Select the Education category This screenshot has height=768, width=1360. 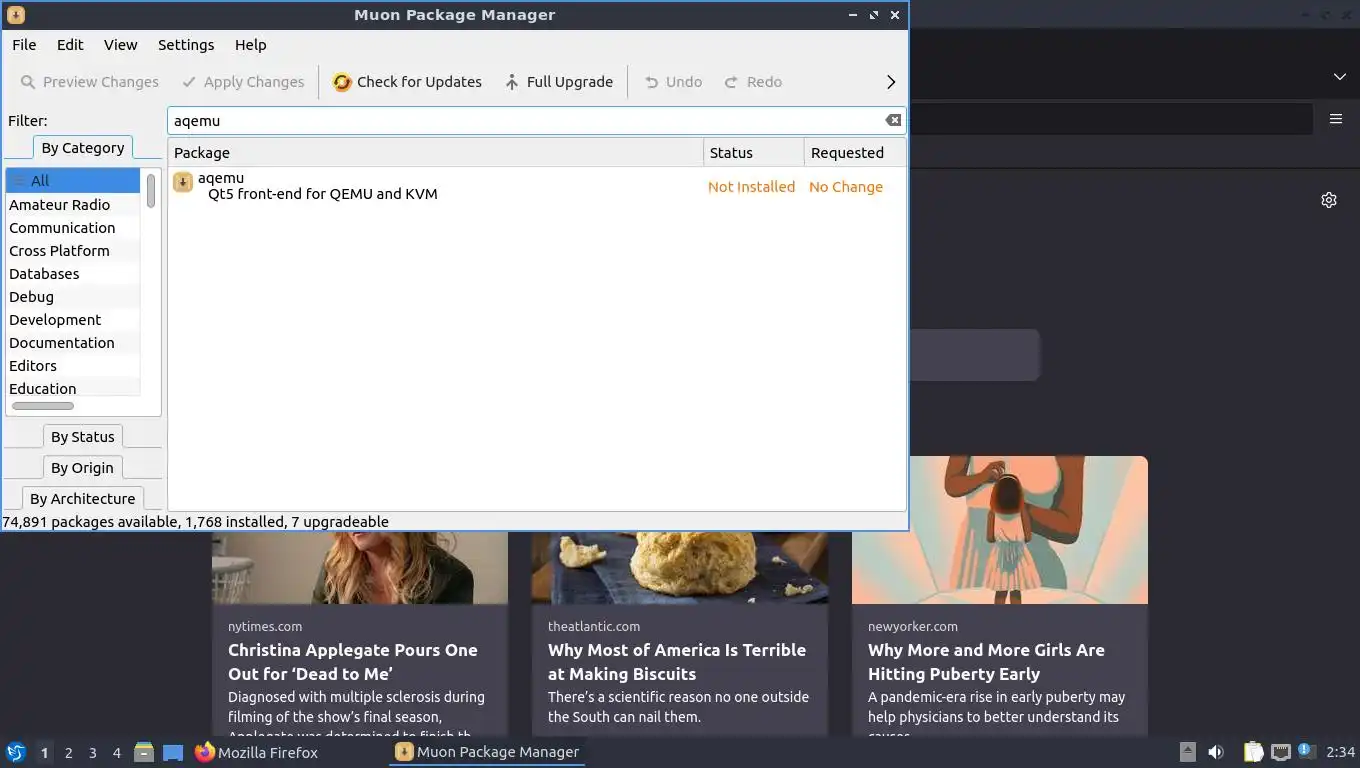coord(73,388)
